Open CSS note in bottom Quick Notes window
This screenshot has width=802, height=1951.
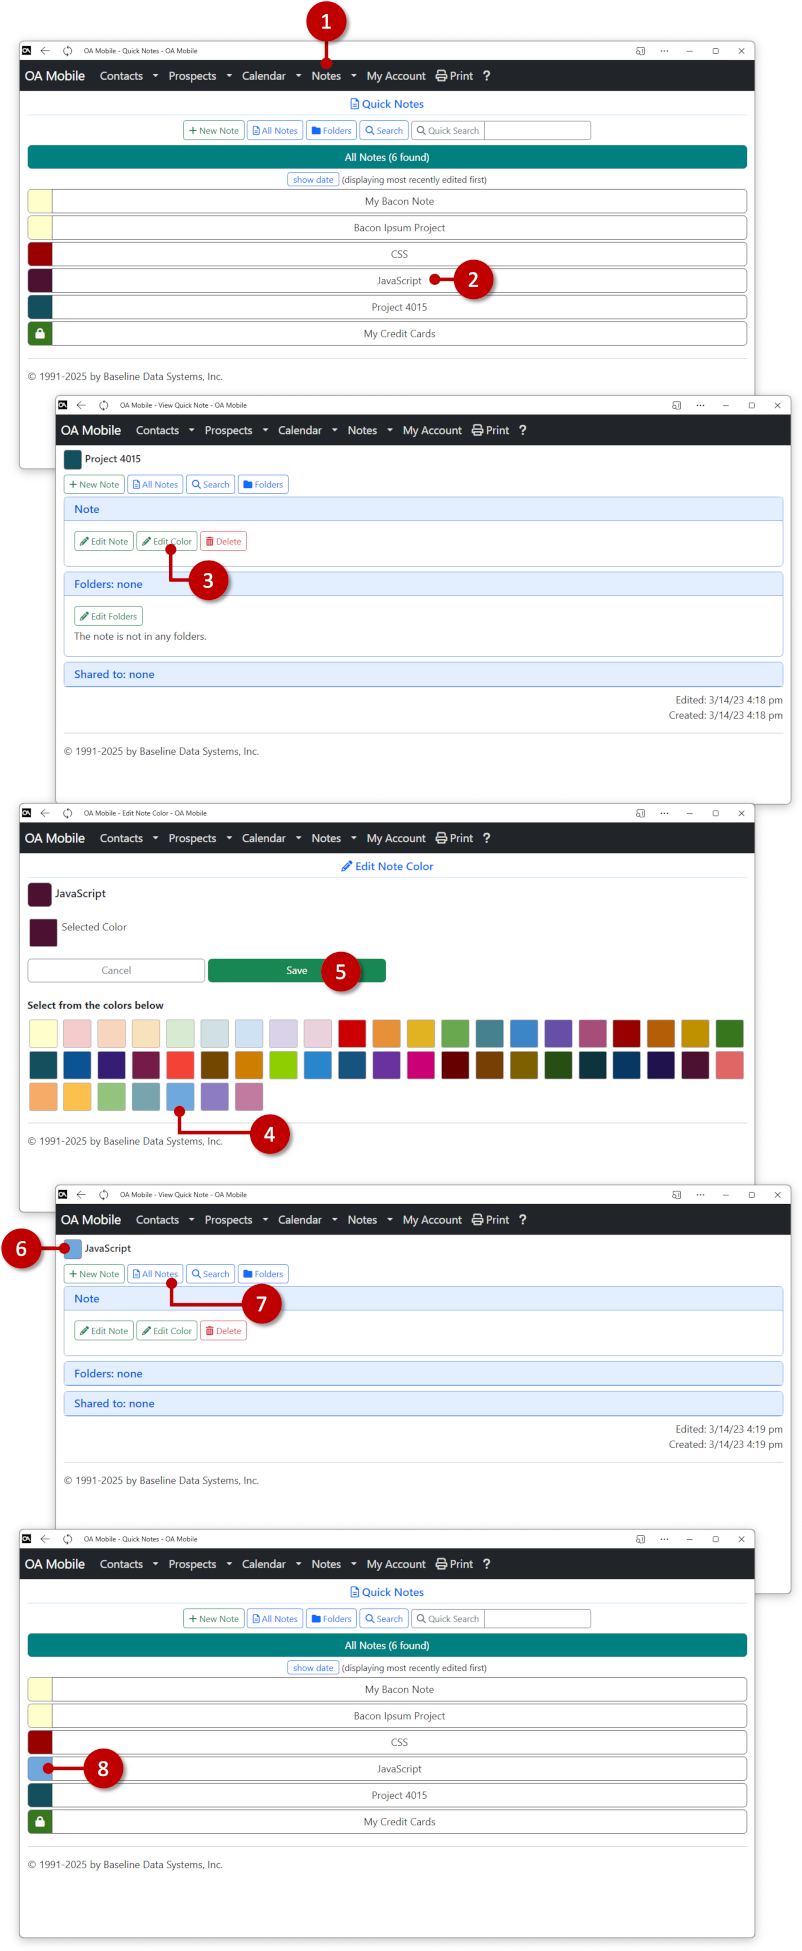tap(399, 1742)
